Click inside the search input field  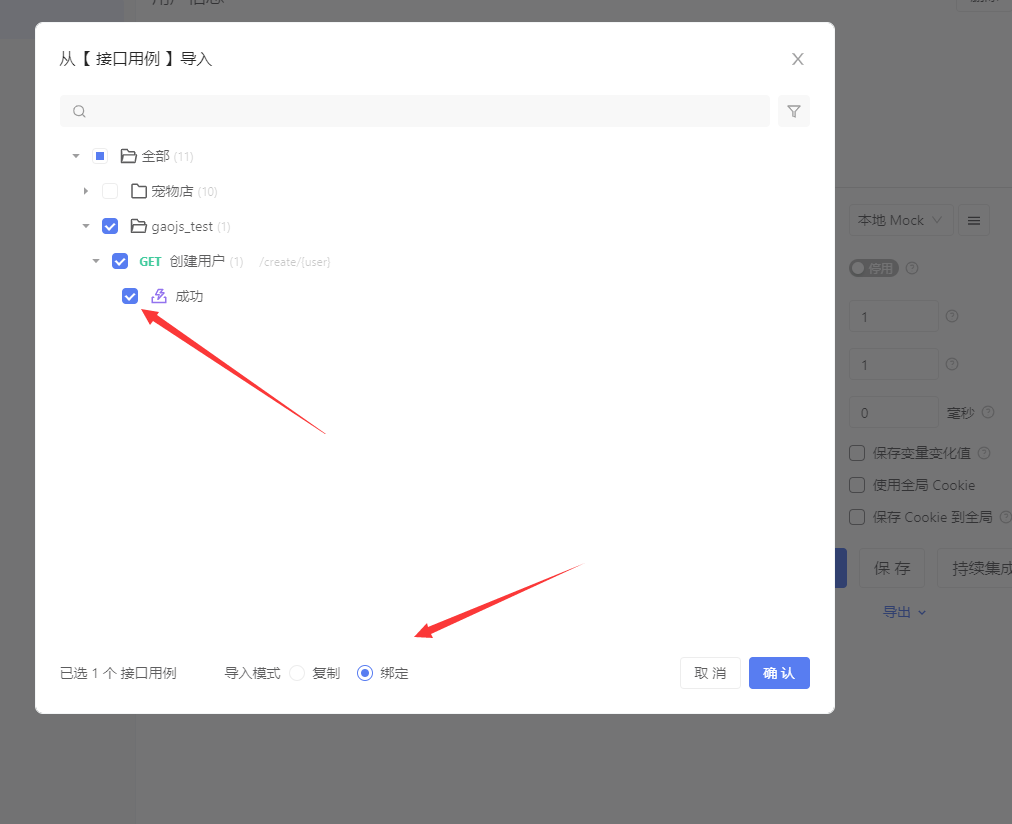415,111
